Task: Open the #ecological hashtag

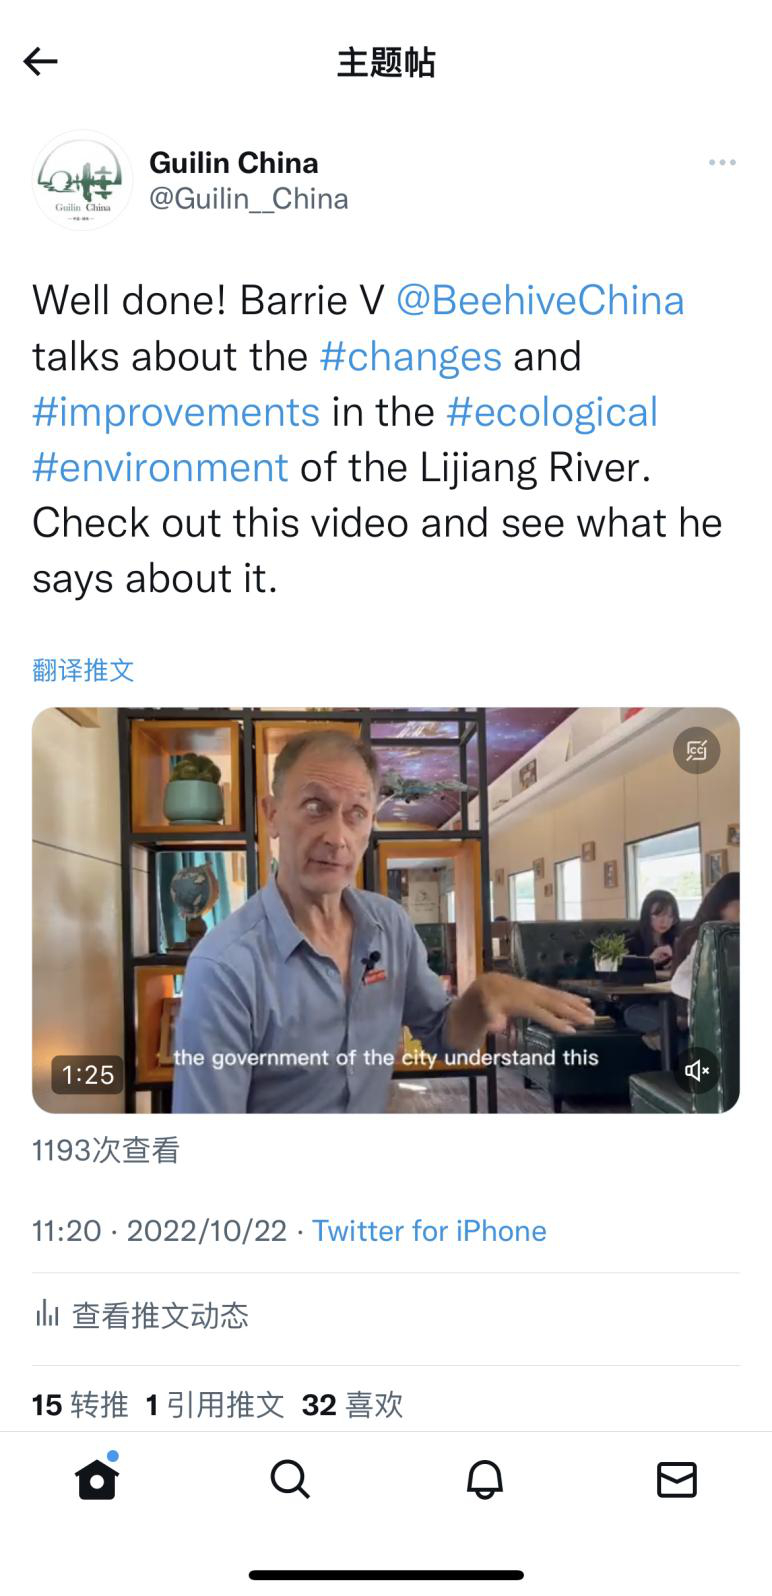Action: (552, 412)
